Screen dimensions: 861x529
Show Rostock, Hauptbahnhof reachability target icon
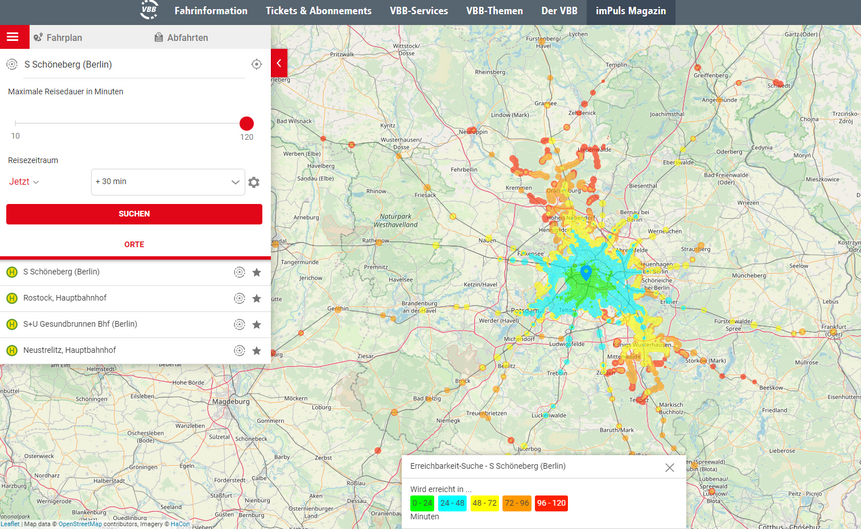pos(239,298)
